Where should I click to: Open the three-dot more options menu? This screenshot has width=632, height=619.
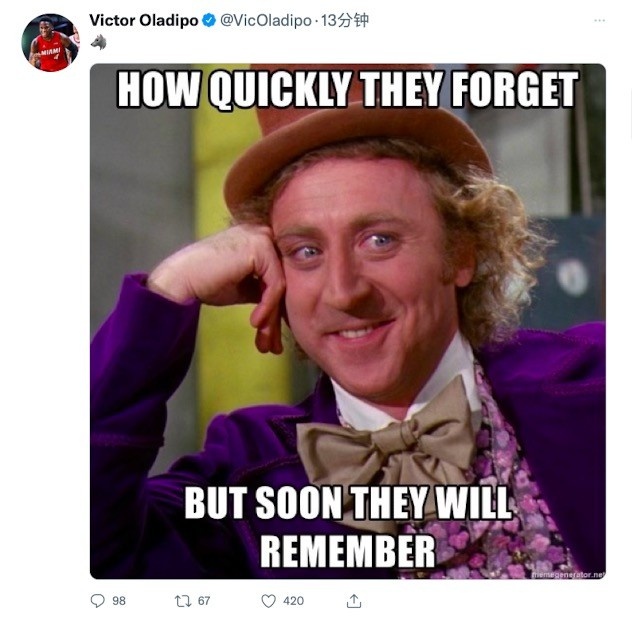pyautogui.click(x=599, y=20)
